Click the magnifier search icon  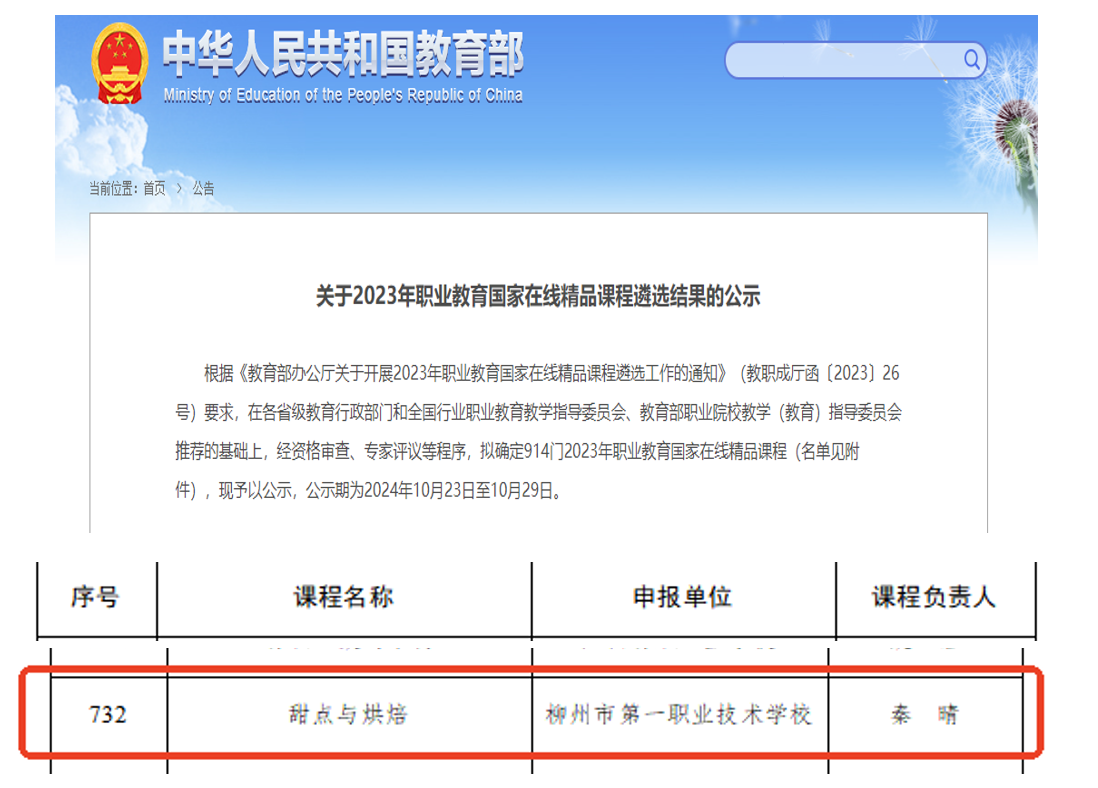pos(971,59)
